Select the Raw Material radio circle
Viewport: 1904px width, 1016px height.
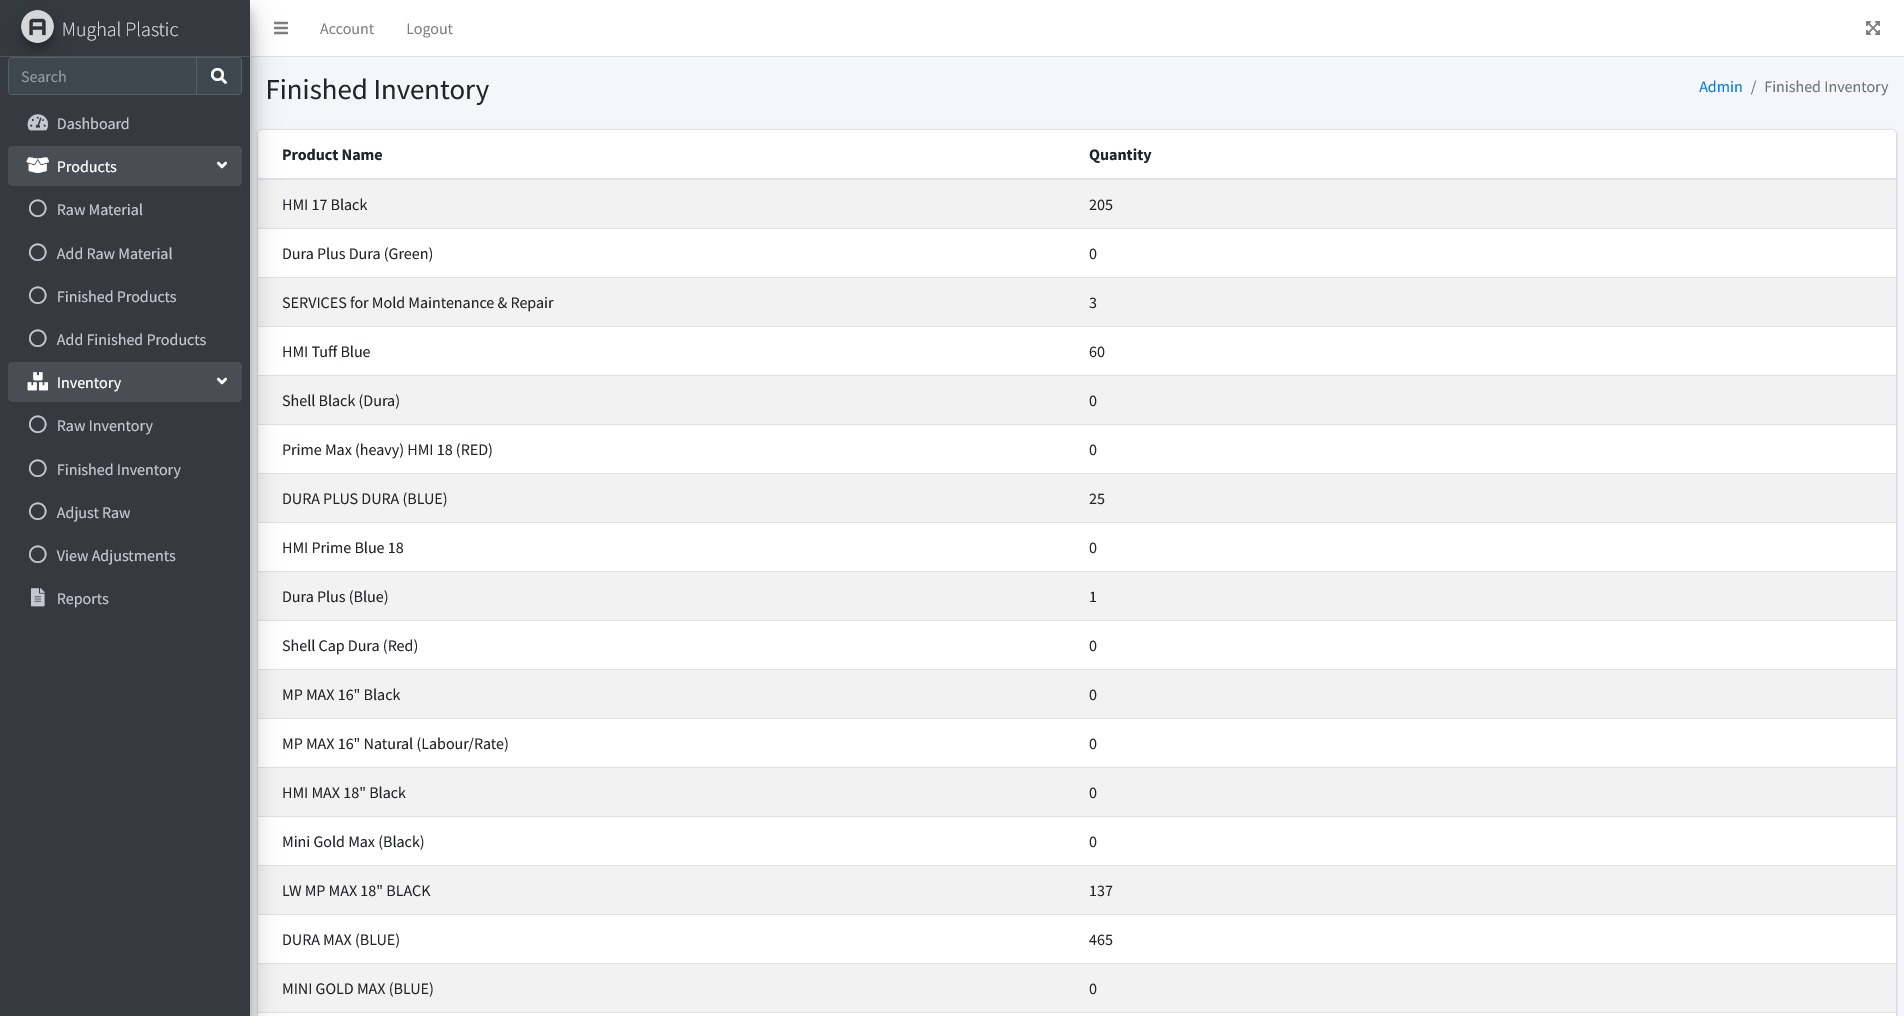pyautogui.click(x=37, y=208)
